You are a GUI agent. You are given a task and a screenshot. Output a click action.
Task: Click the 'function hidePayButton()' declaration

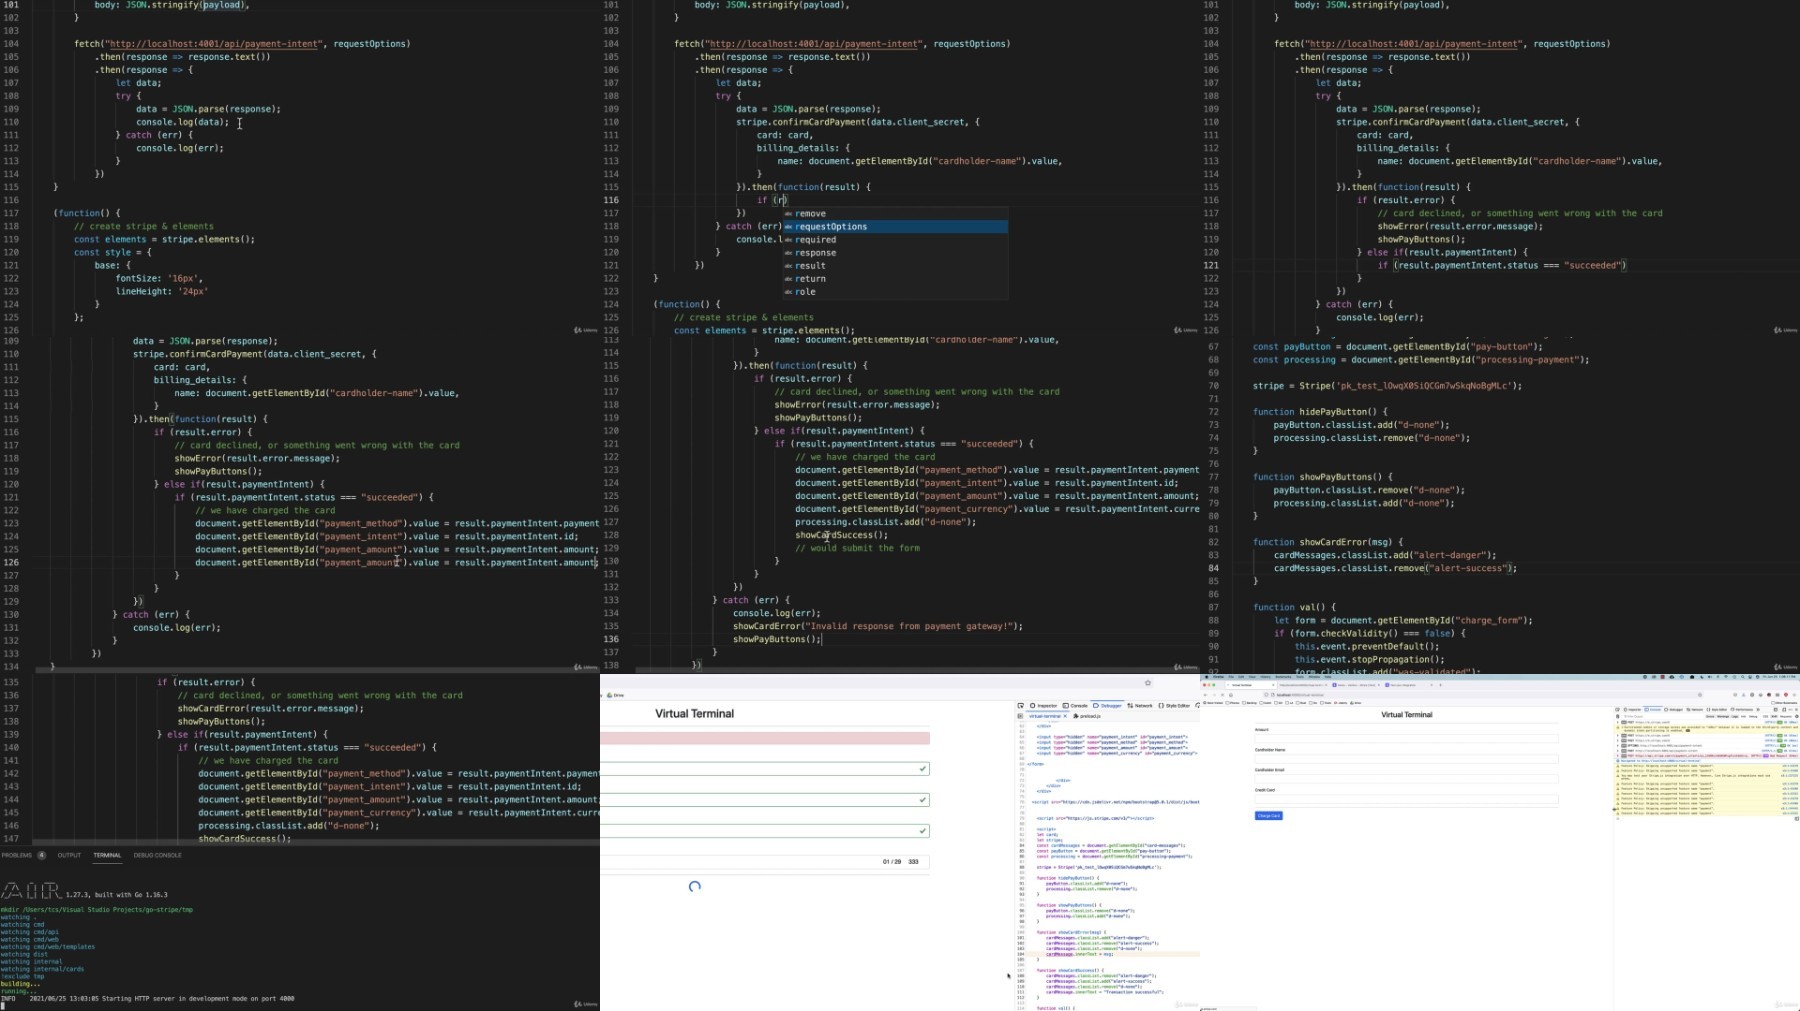click(x=1320, y=411)
